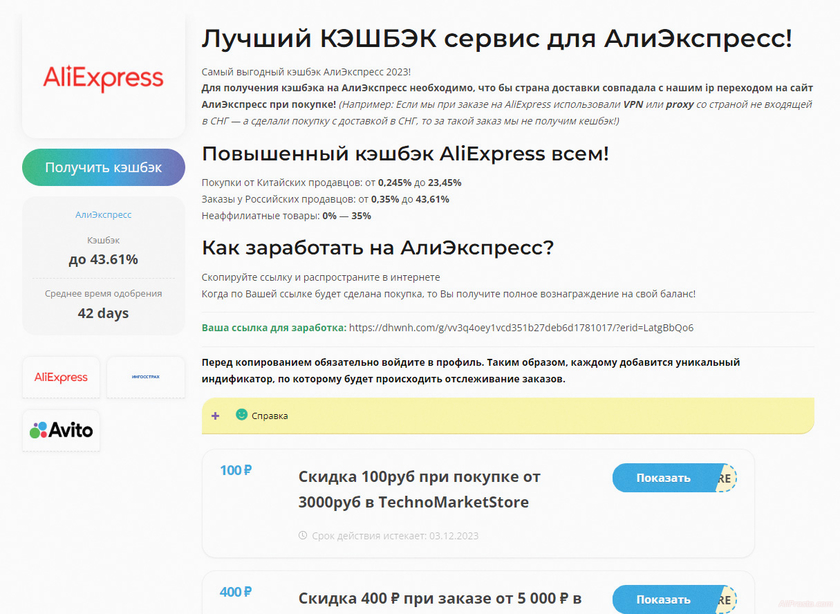The image size is (840, 614).
Task: Open the yellow Справка panel
Action: [x=470, y=415]
